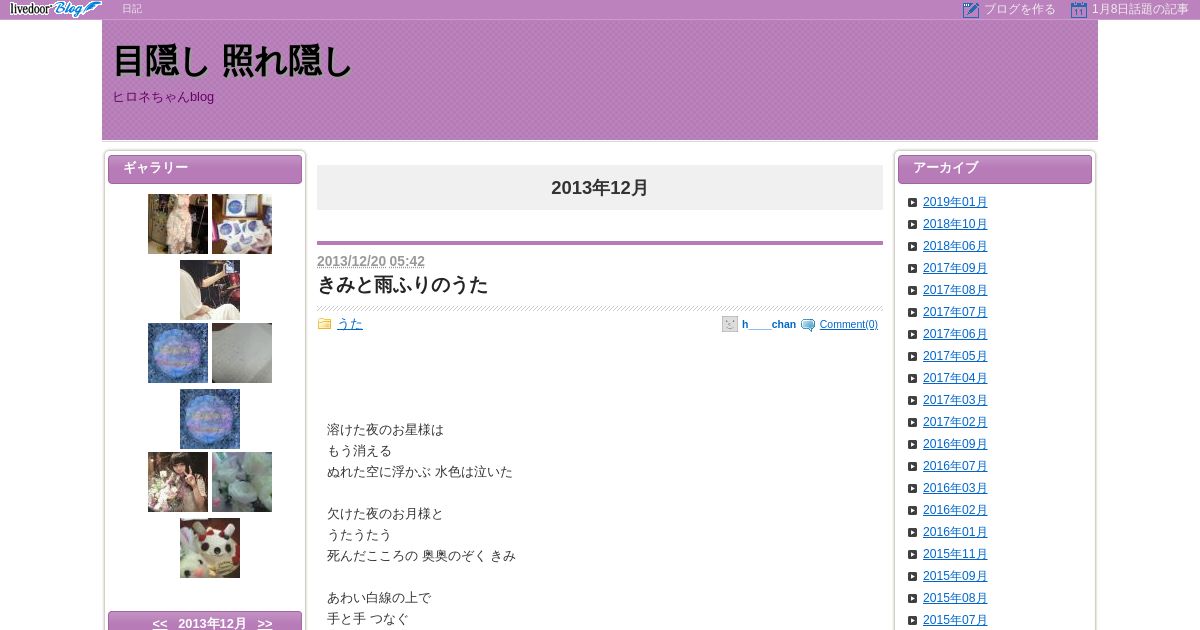Open blog title 目隠し 照れ隠し
This screenshot has width=1200, height=630.
(x=232, y=61)
